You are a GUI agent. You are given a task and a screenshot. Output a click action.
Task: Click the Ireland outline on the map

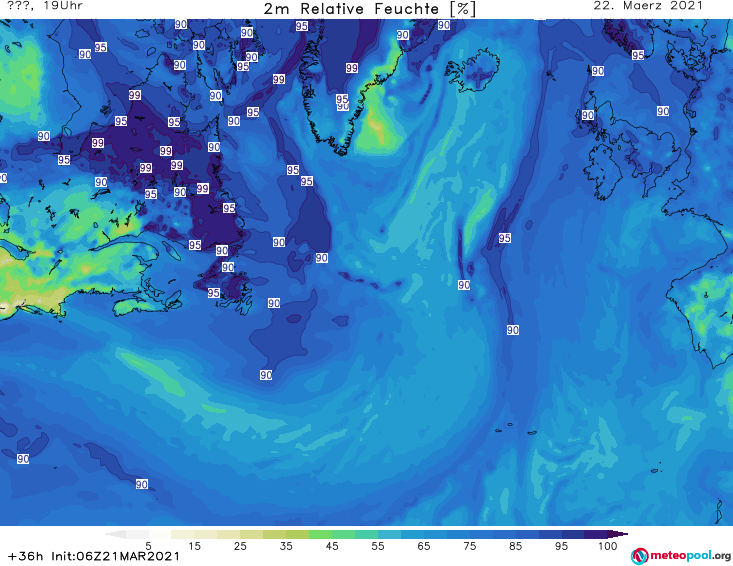coord(604,172)
